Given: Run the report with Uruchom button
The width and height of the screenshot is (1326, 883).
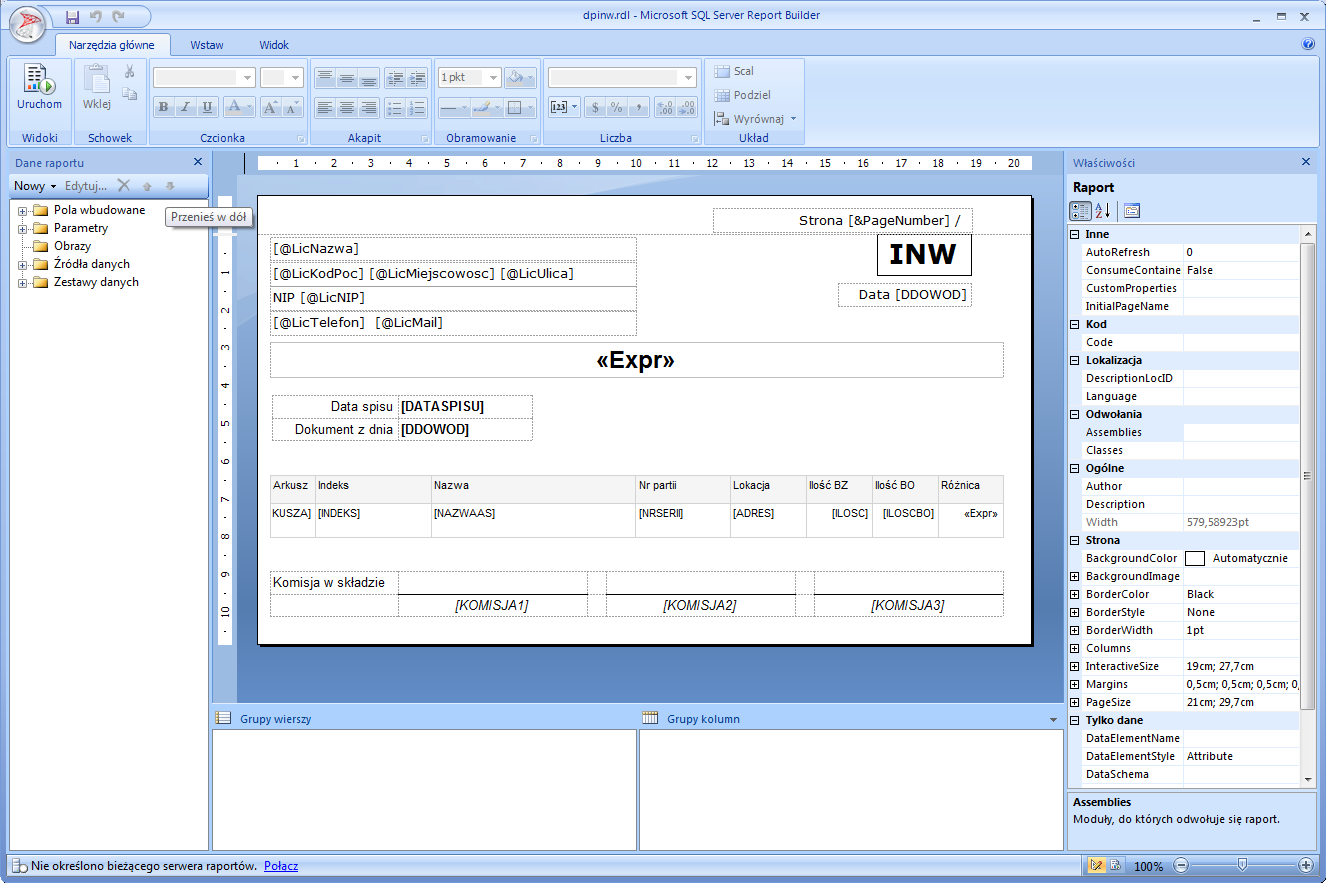Looking at the screenshot, I should tap(39, 87).
